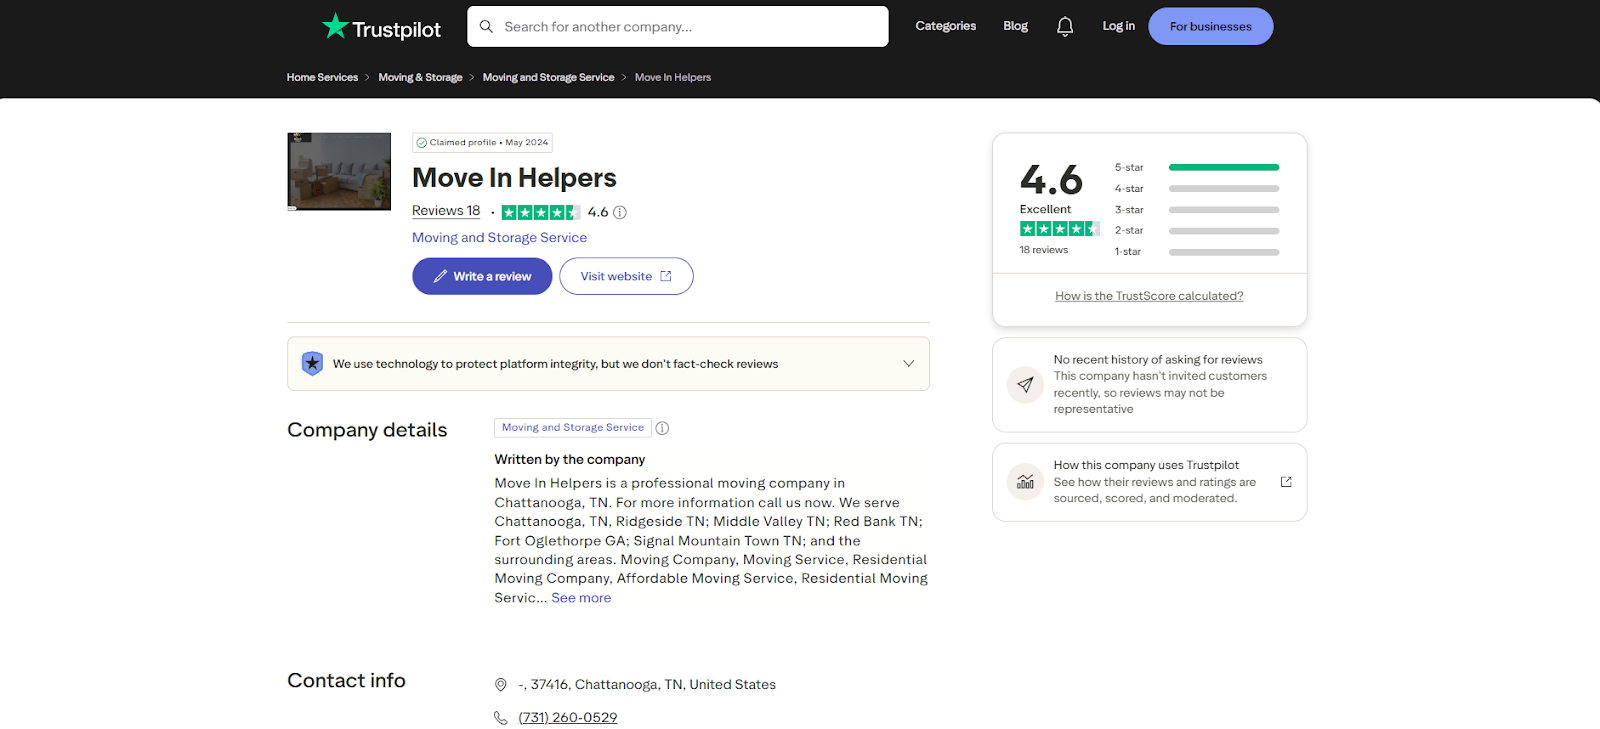
Task: Click the info icon next to 4.6 rating
Action: [620, 212]
